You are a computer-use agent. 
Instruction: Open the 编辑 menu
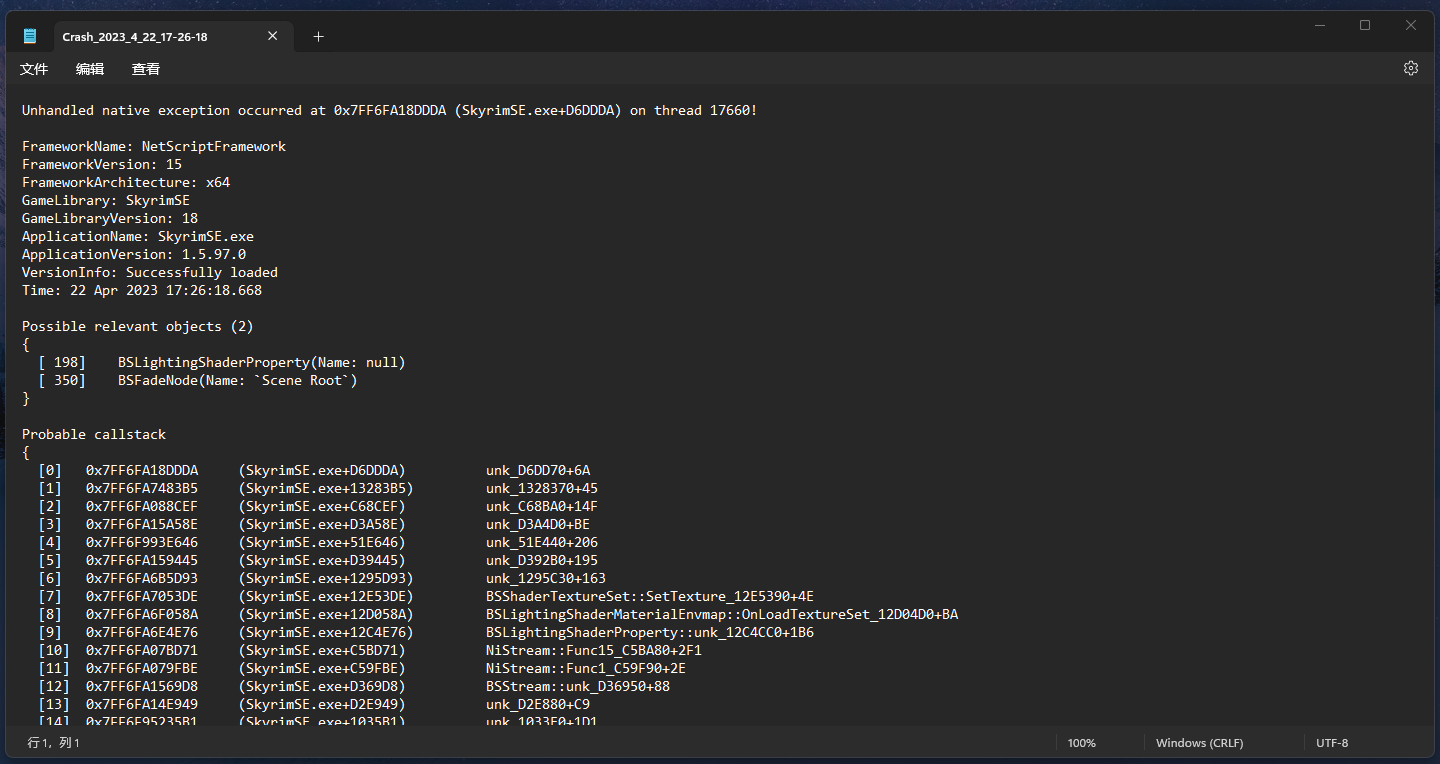pos(90,69)
